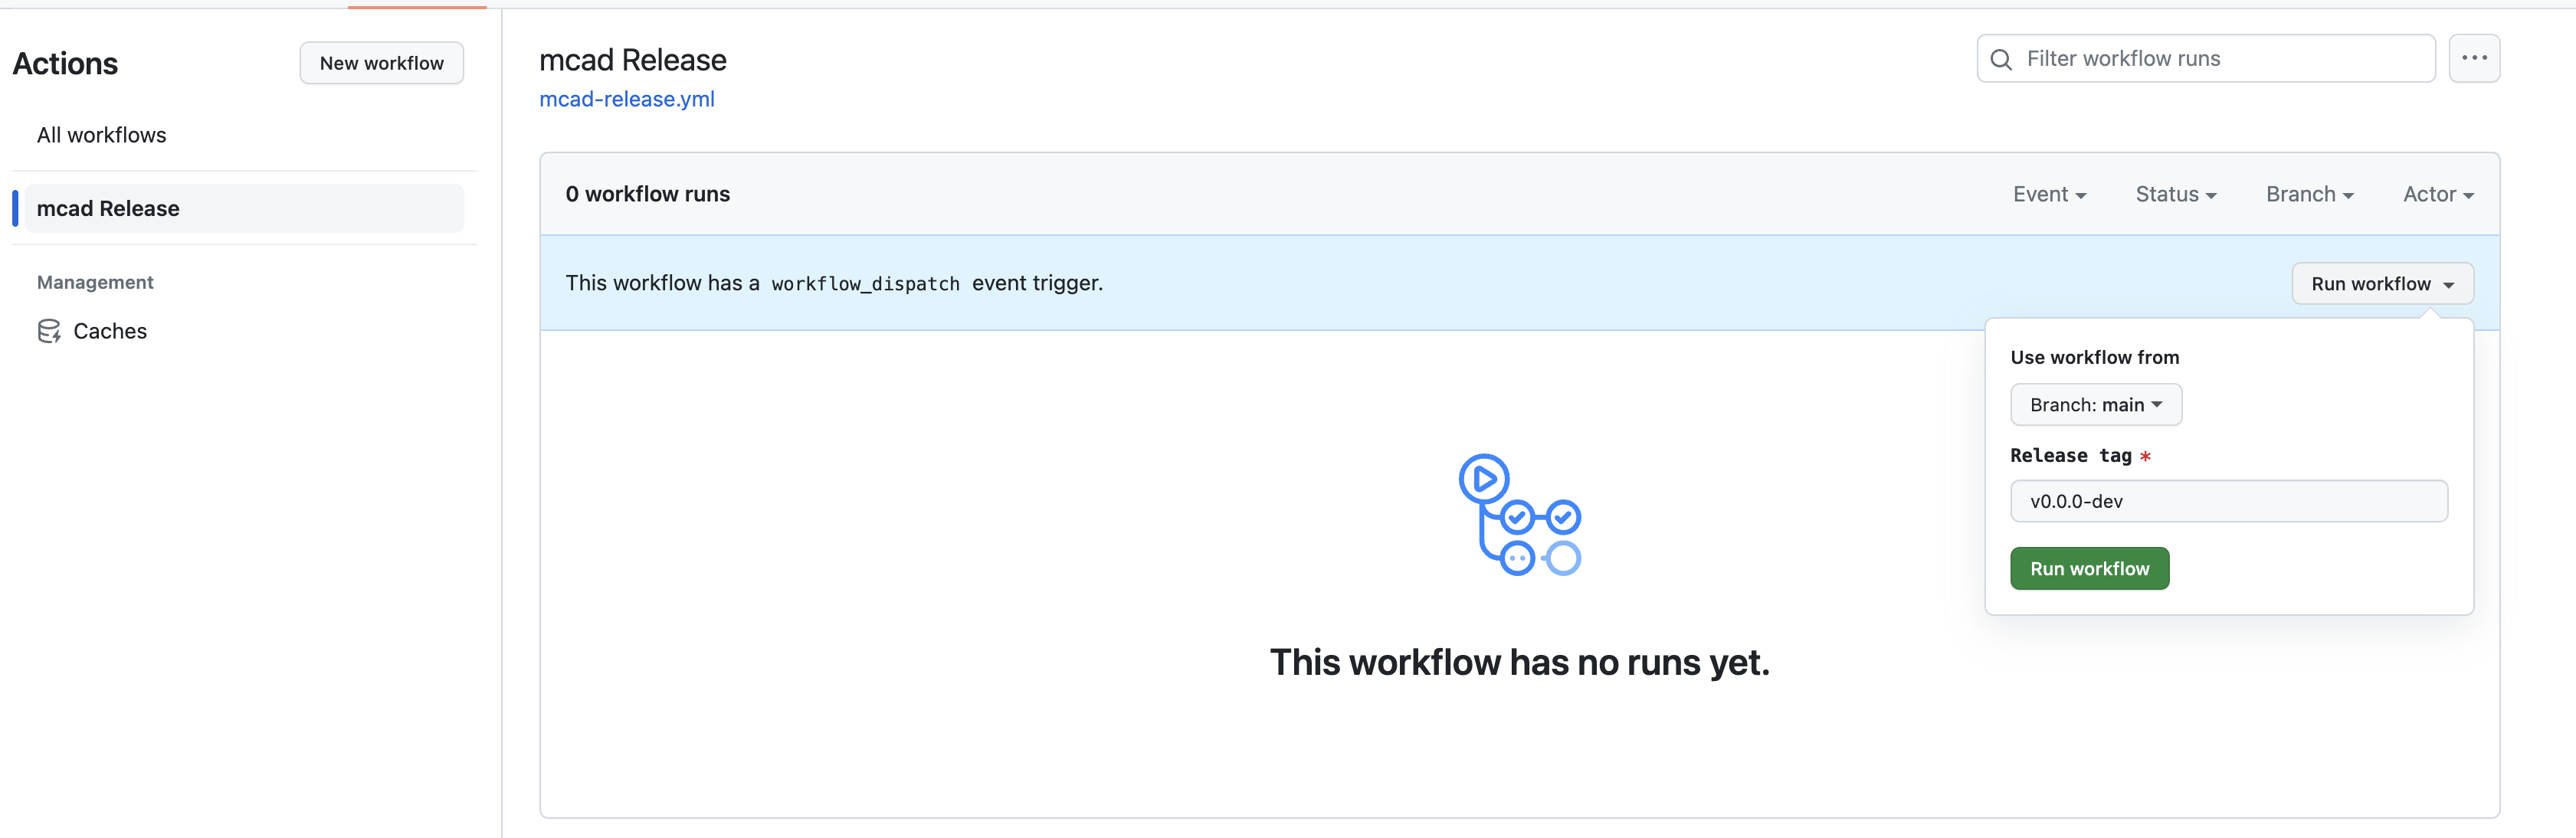Click the workflow illustration graphic
Screen dimensions: 2576x838
[1519, 515]
